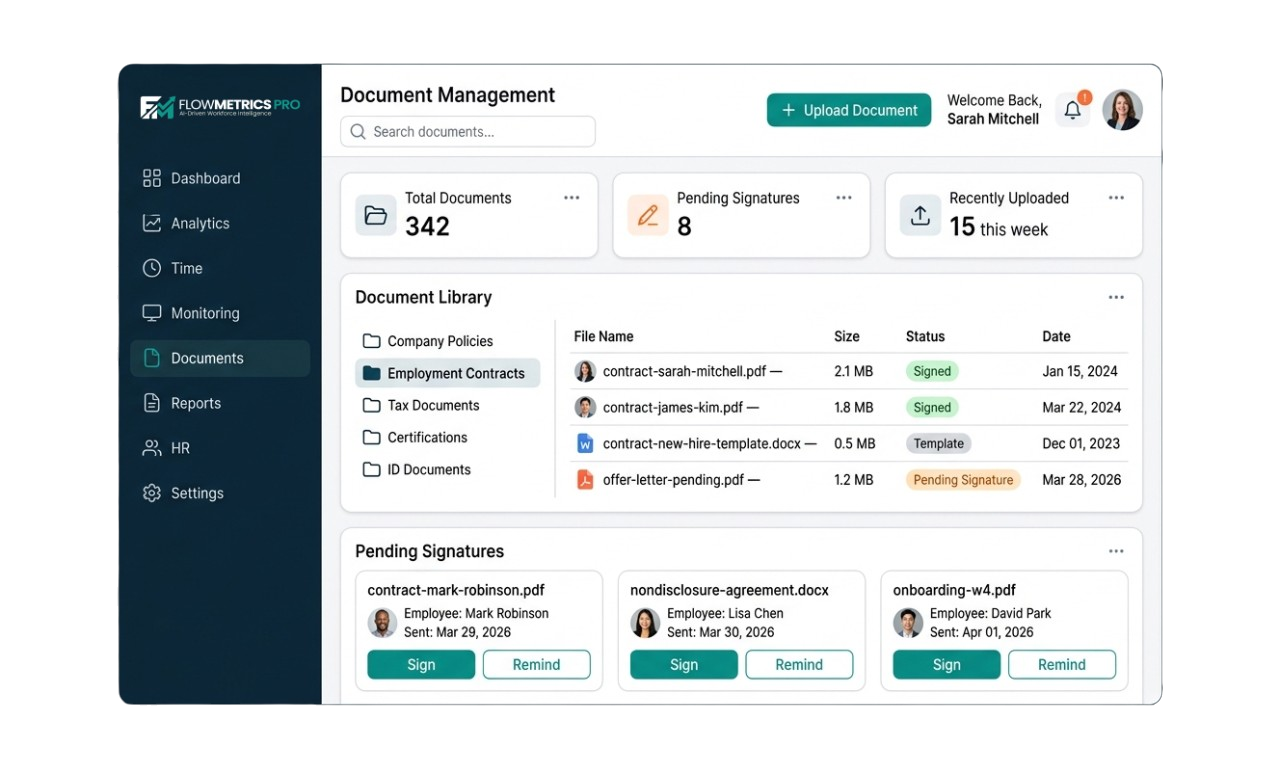Navigate to Settings in the sidebar
Image resolution: width=1280 pixels, height=771 pixels.
point(196,493)
